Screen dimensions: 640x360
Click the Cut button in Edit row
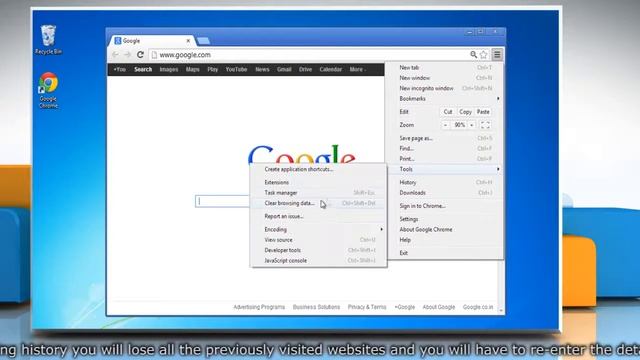pos(448,112)
